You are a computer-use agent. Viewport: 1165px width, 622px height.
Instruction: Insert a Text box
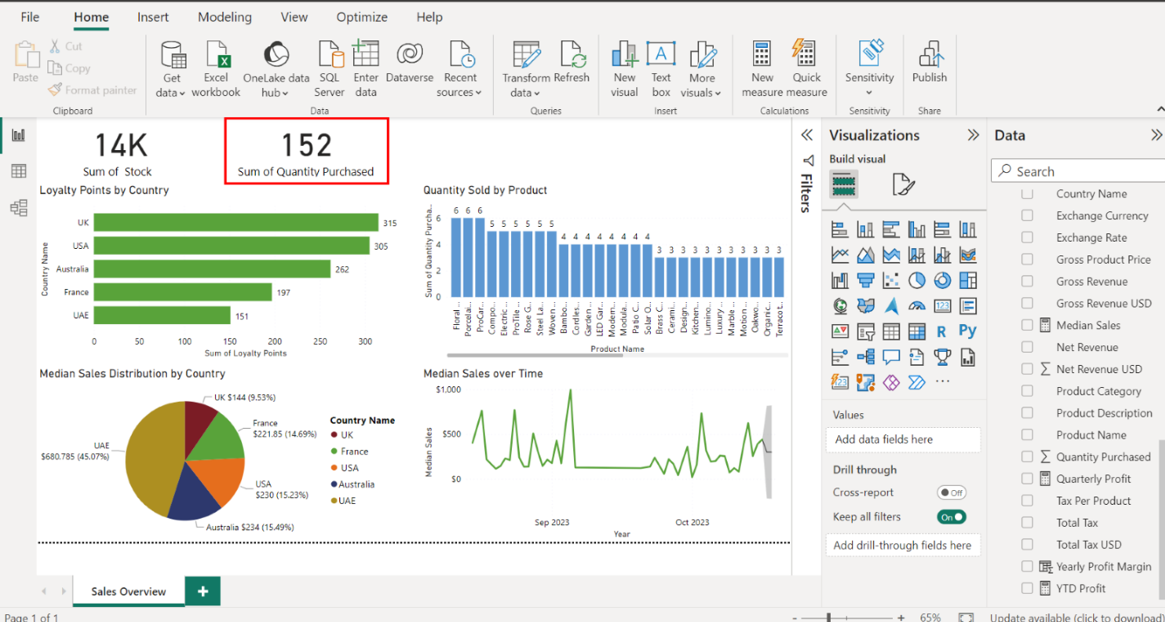[x=661, y=68]
